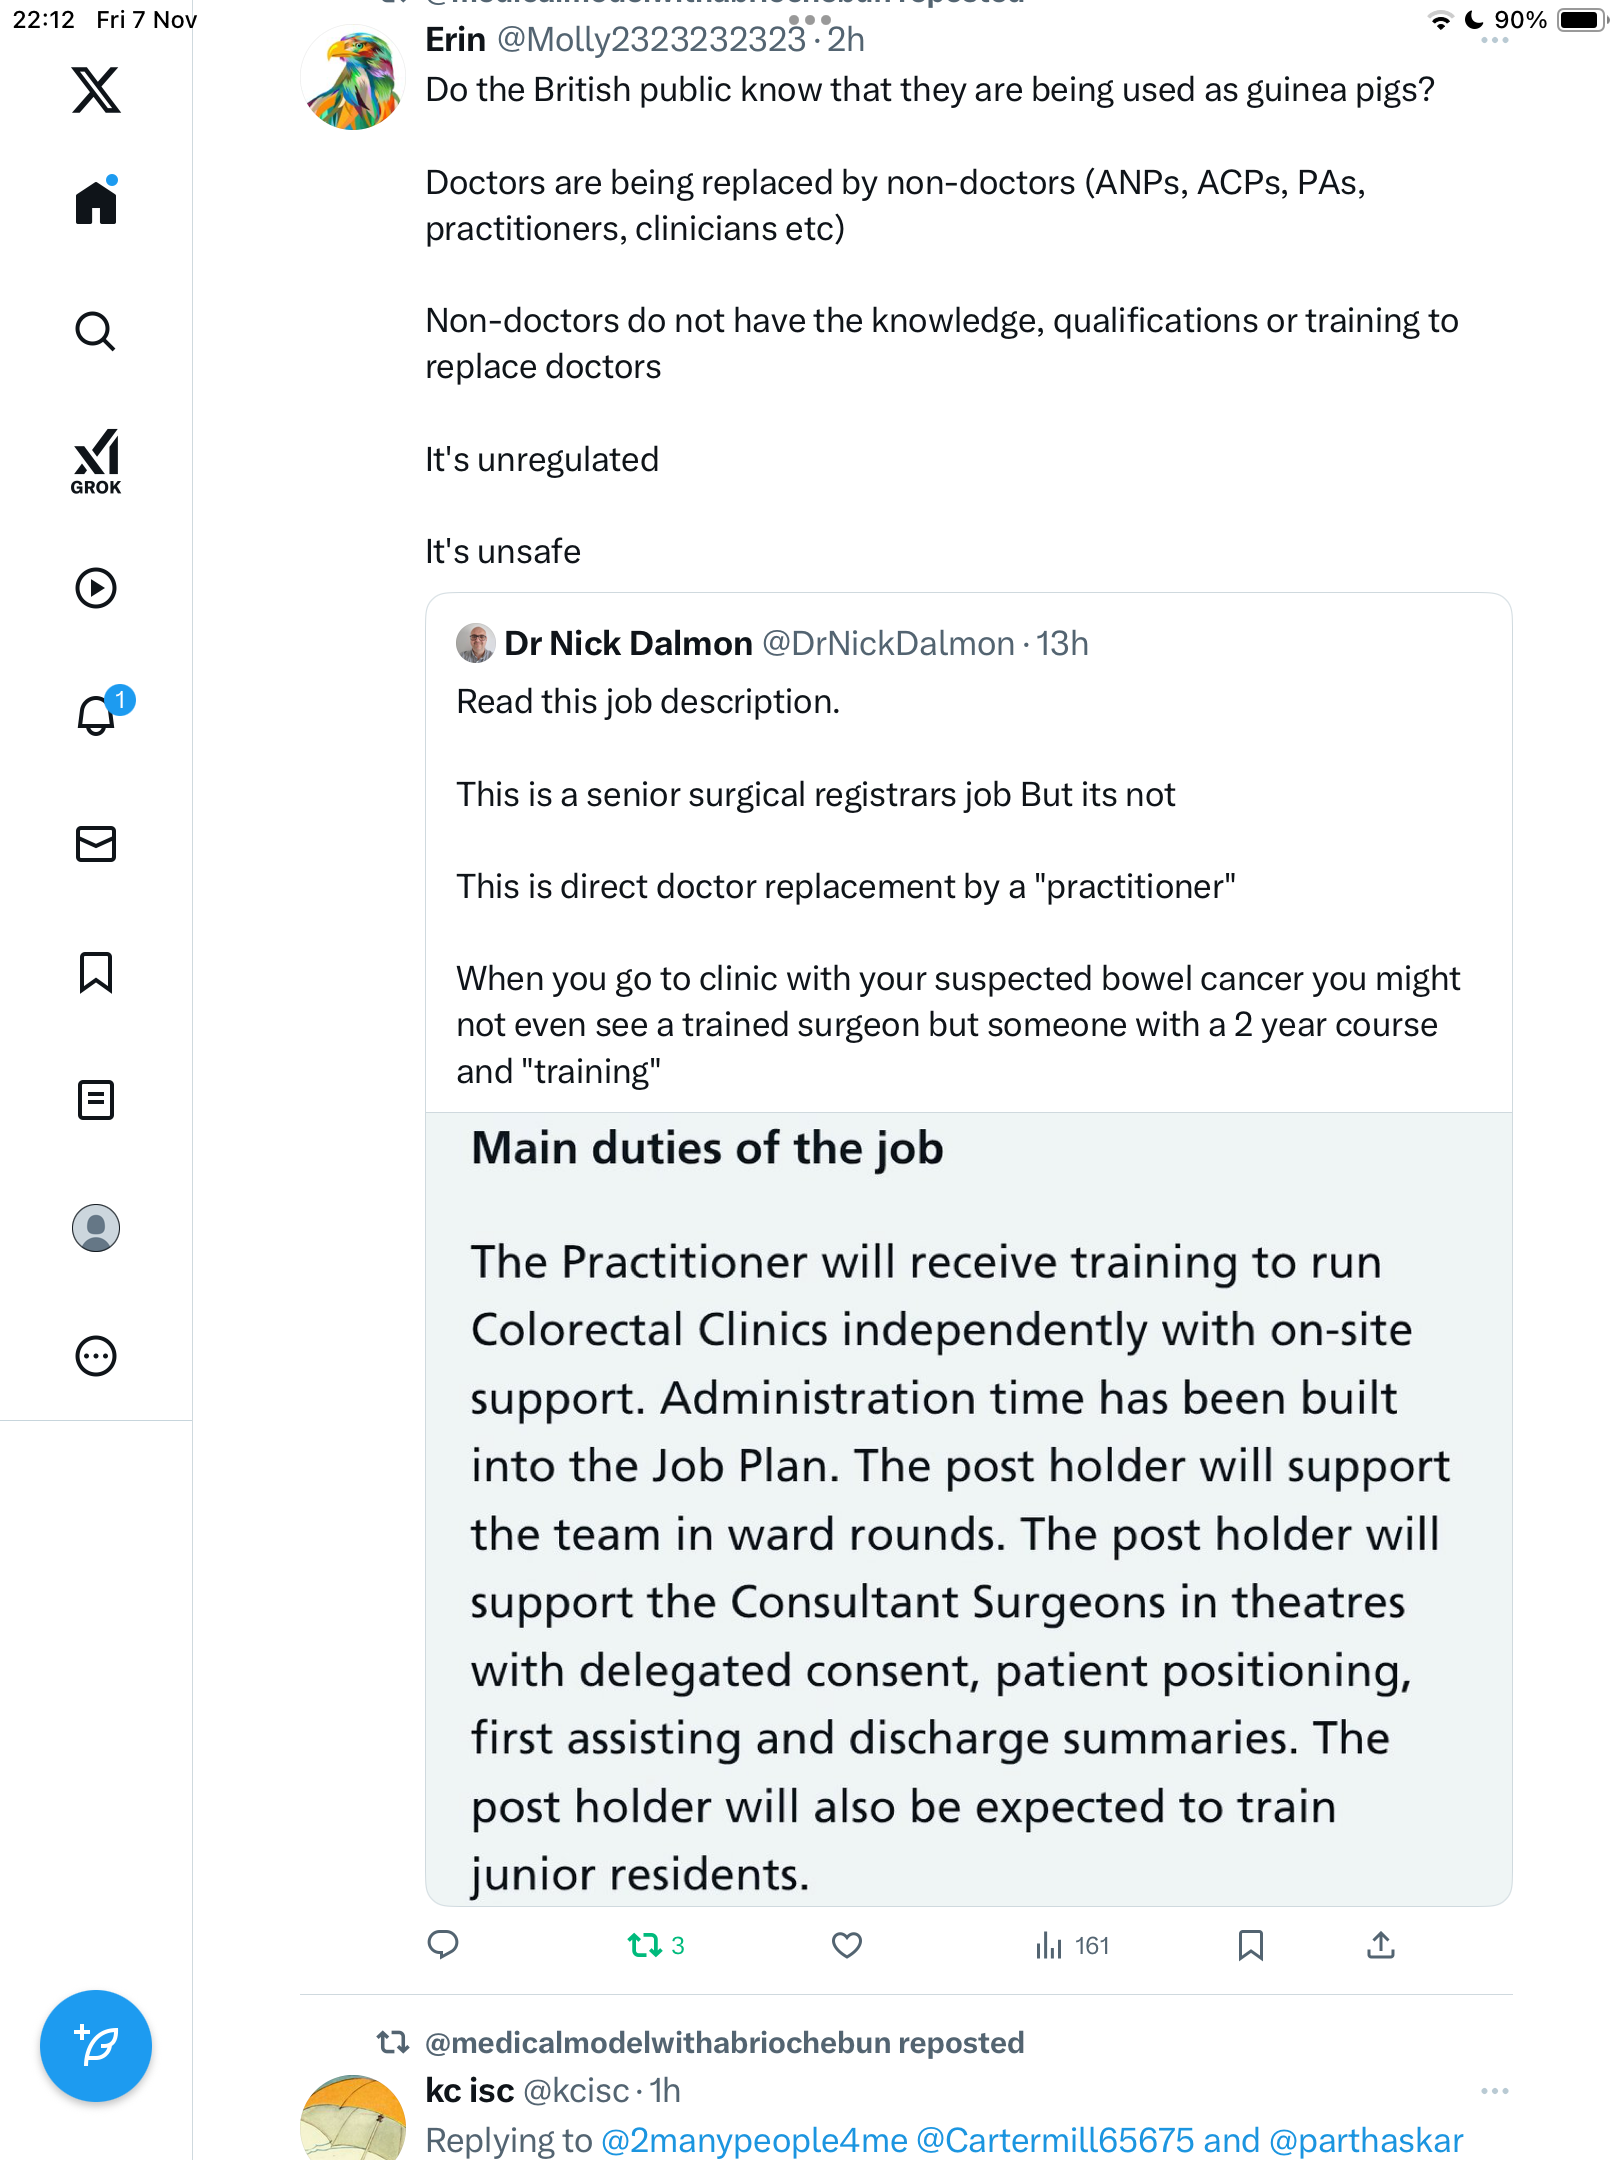The image size is (1620, 2160).
Task: Open more options on kc isc's post
Action: point(1494,2091)
